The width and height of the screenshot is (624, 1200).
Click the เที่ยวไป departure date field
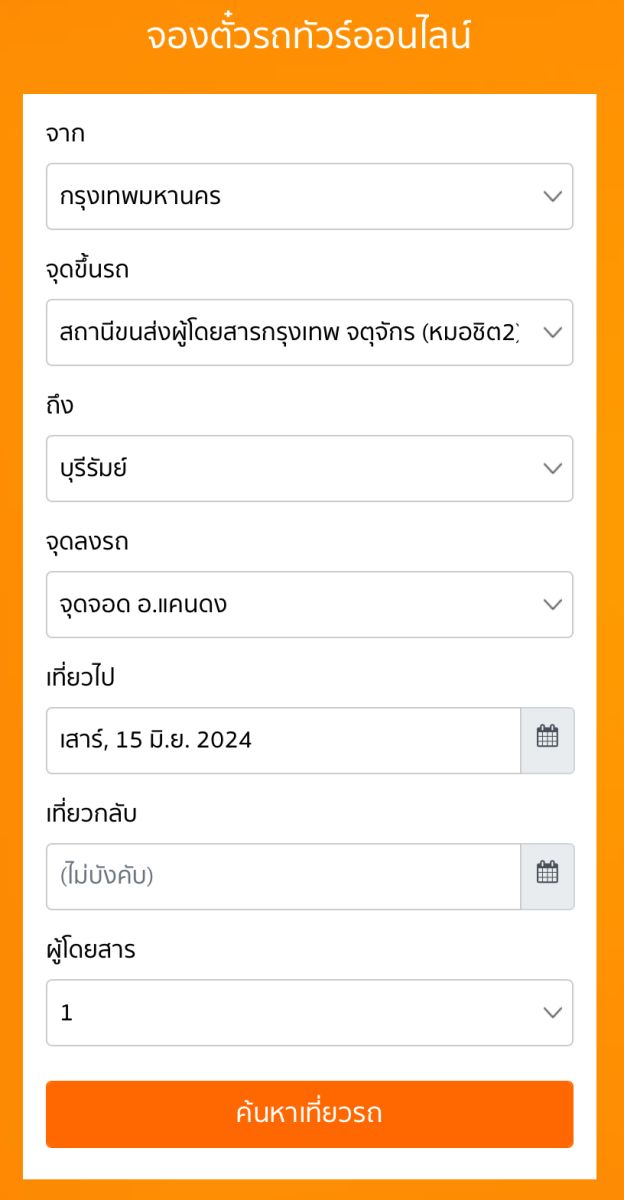tap(283, 740)
